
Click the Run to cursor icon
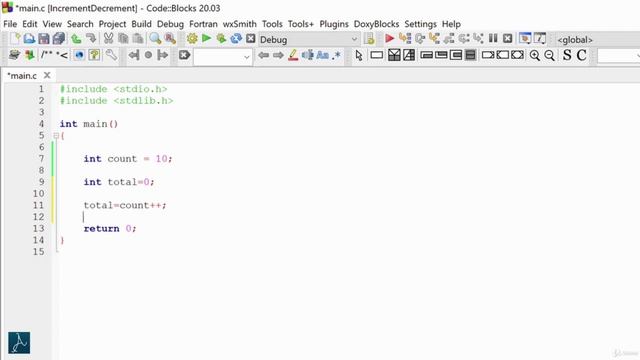tap(405, 39)
